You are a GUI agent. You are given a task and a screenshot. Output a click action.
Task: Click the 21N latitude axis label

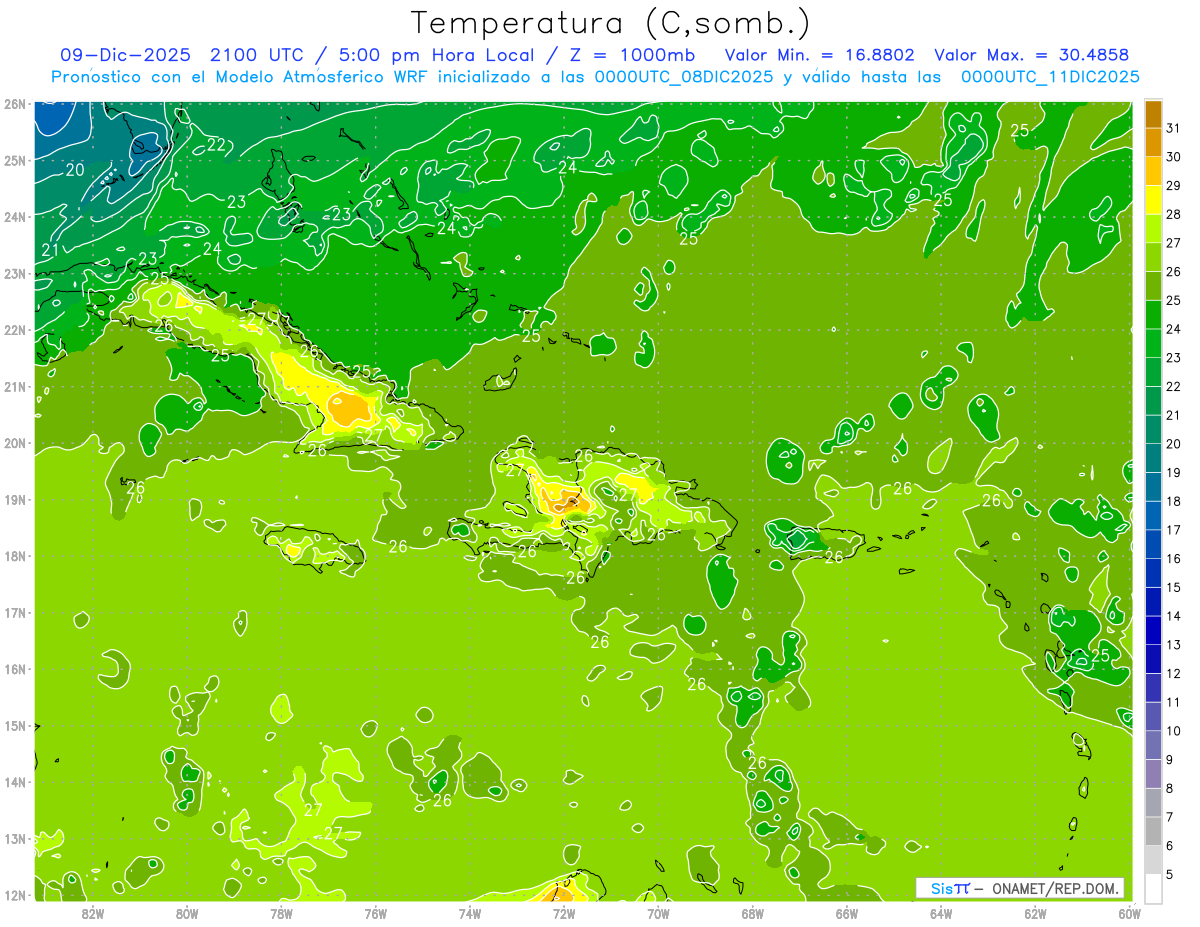pos(15,386)
